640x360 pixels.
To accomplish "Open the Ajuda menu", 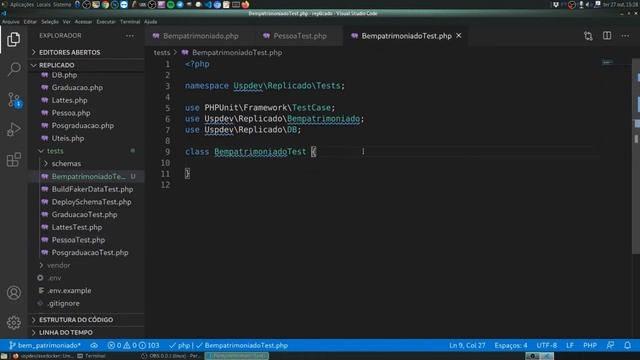I will click(151, 22).
